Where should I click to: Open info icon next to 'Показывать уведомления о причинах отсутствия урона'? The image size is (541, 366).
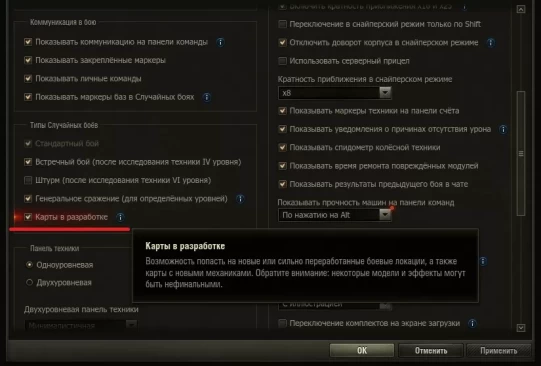(x=503, y=129)
